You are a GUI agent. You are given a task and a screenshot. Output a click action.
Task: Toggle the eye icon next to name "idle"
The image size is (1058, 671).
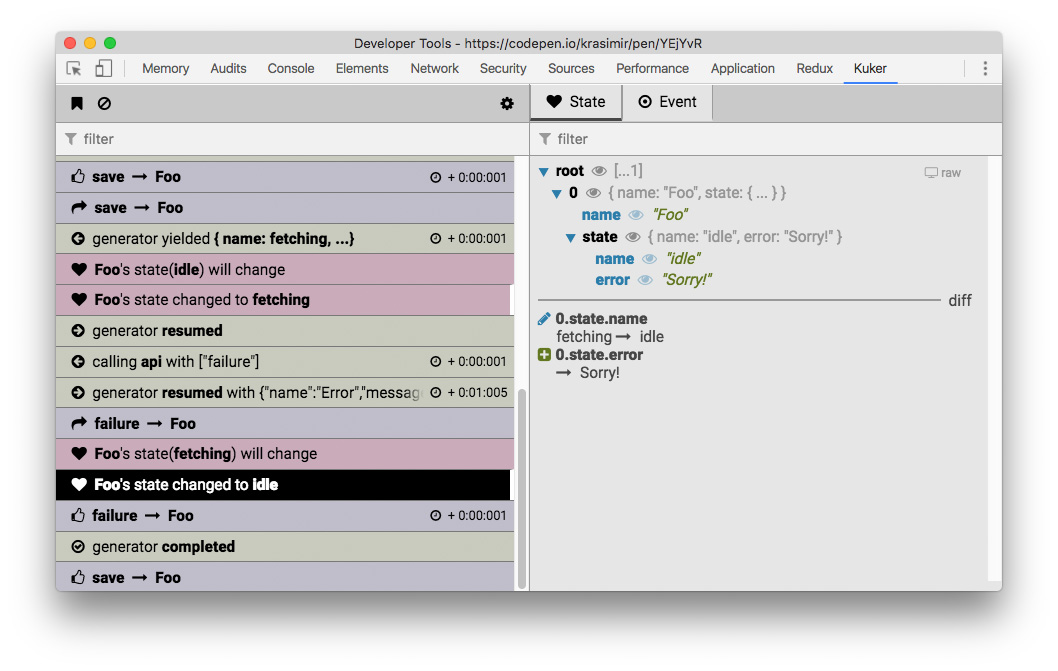pyautogui.click(x=649, y=259)
